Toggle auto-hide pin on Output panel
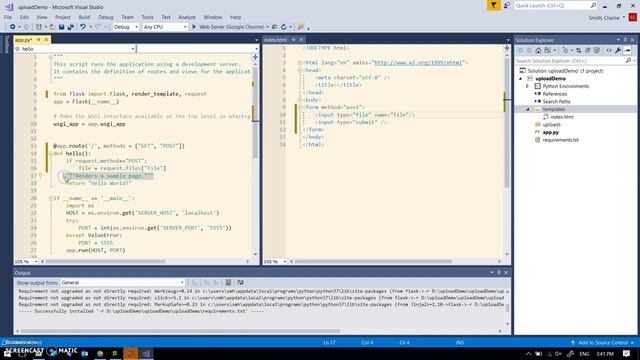The width and height of the screenshot is (640, 360). click(498, 273)
